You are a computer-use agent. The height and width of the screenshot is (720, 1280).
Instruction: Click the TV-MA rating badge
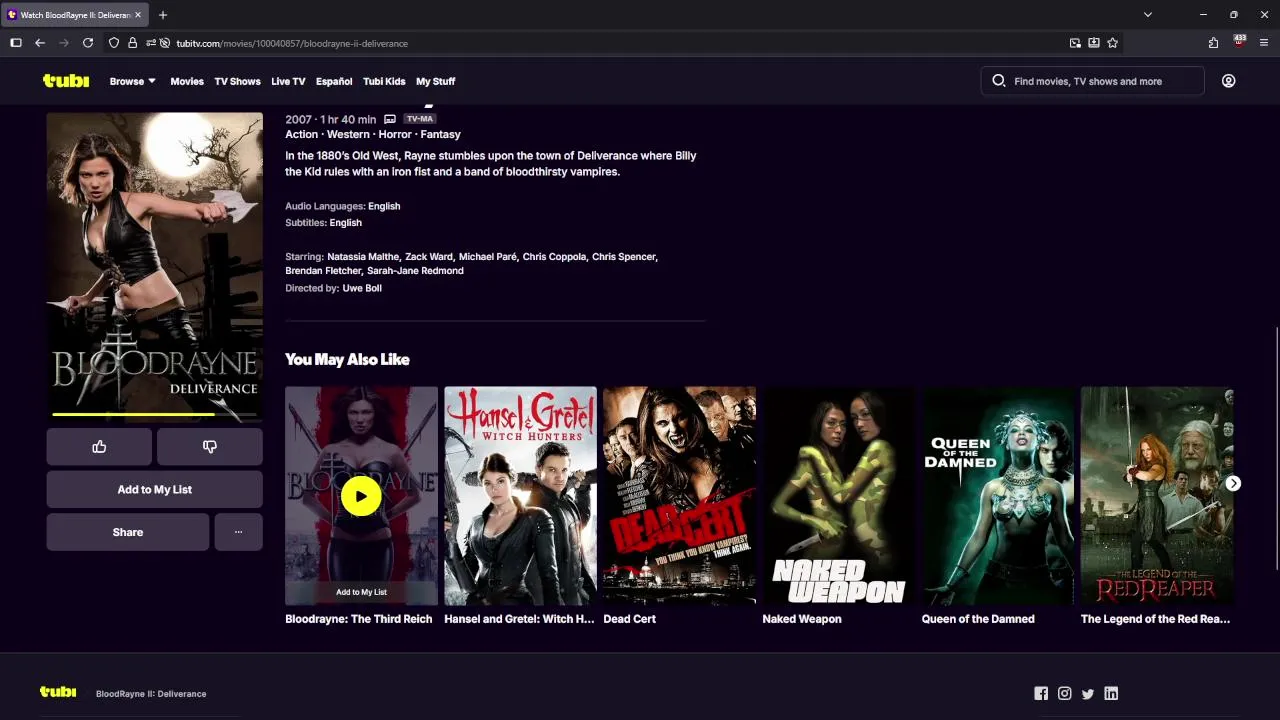coord(419,119)
